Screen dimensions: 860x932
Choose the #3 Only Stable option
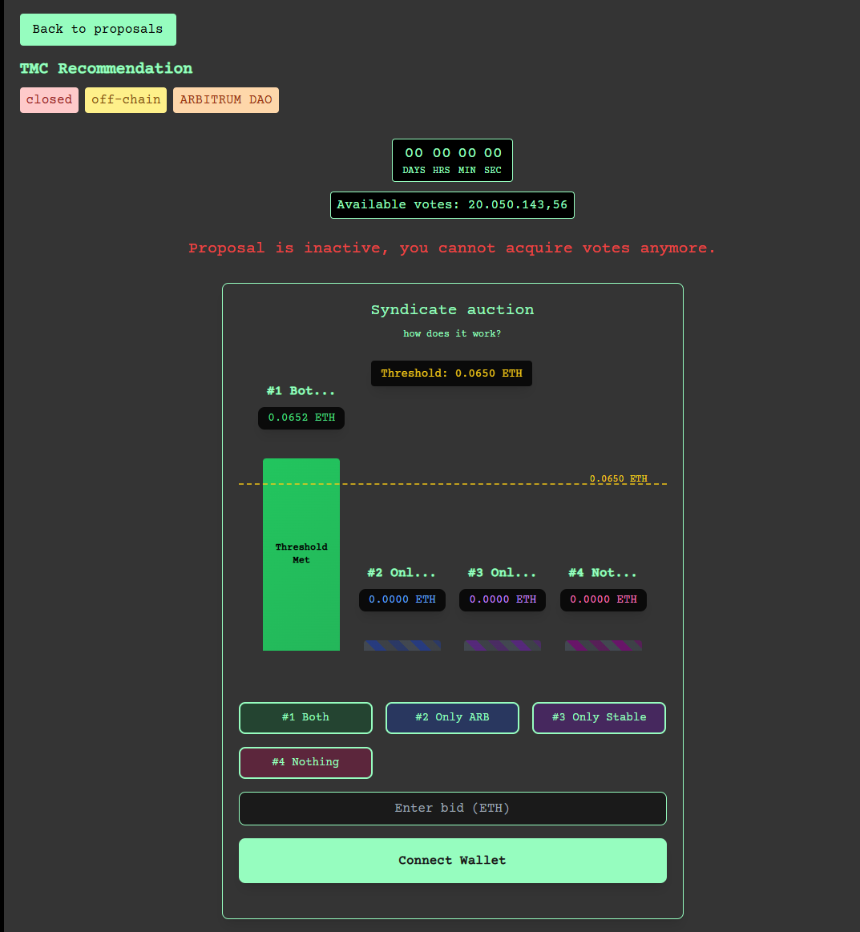tap(598, 718)
